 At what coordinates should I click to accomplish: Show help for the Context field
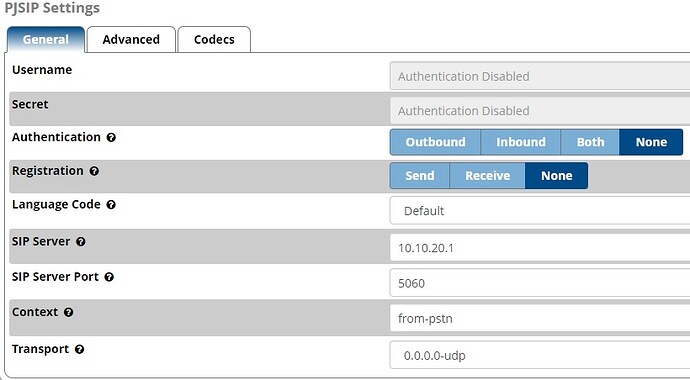[68, 312]
